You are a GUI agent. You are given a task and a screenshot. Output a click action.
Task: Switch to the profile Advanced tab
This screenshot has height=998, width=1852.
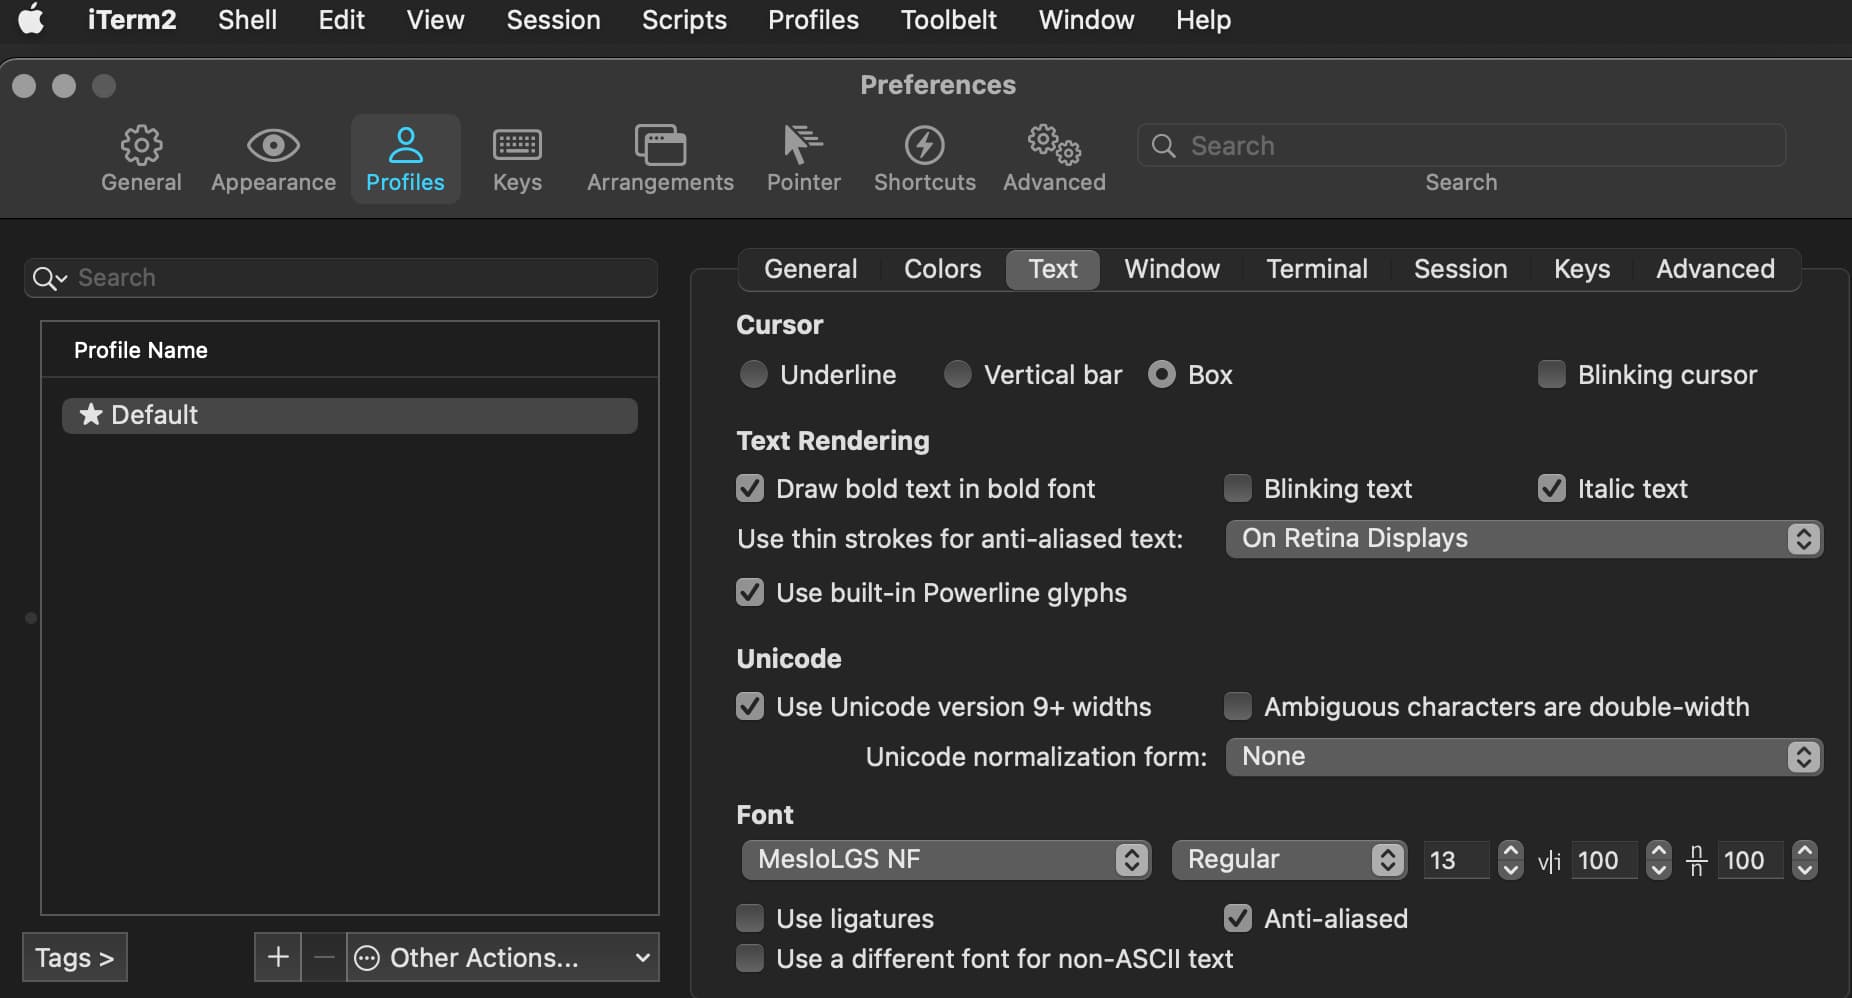1715,269
